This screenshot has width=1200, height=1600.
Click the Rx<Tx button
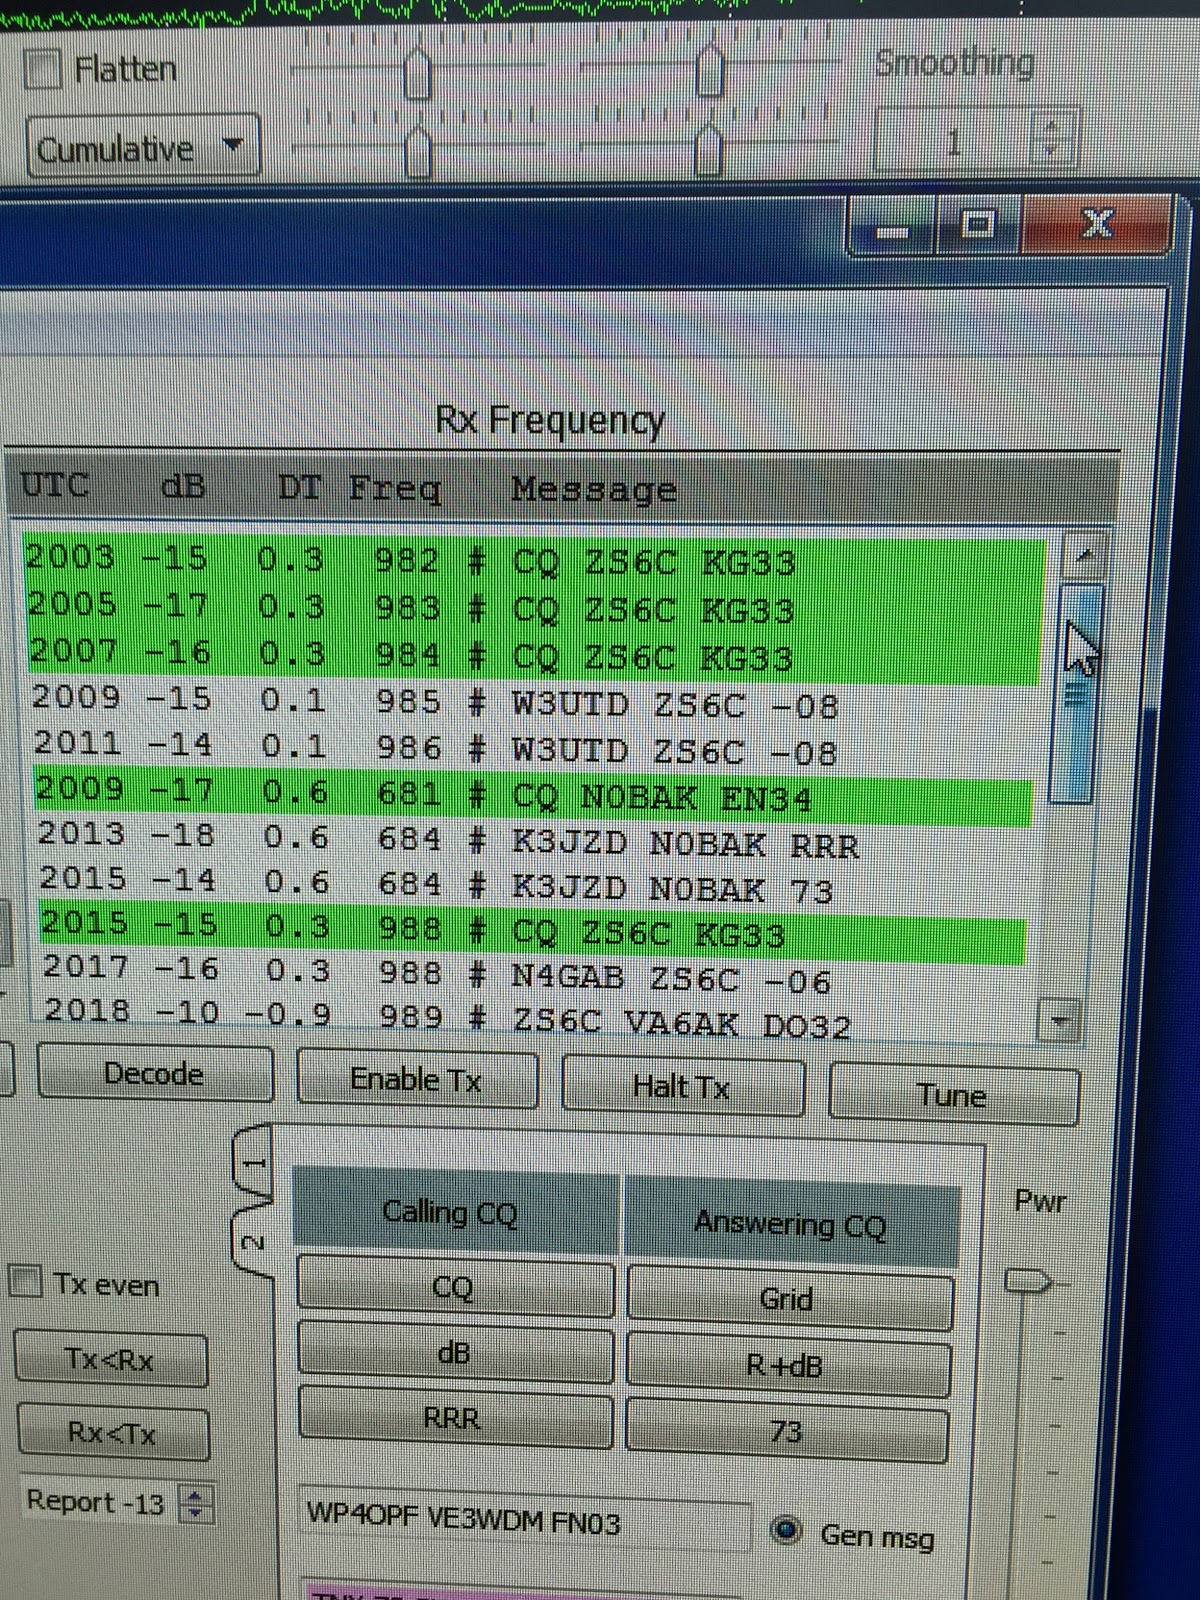click(x=113, y=1433)
